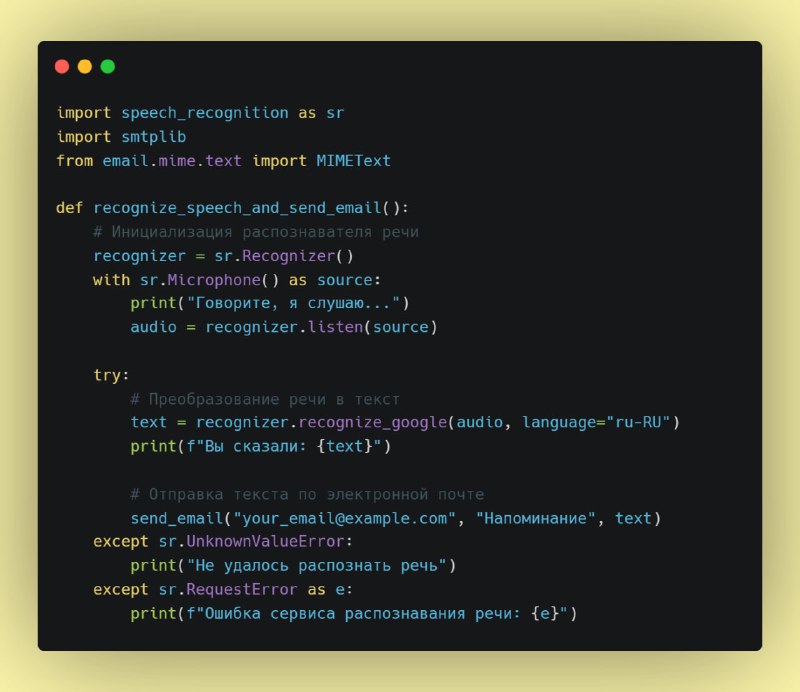Click 'recognize_google' method call

(x=373, y=423)
